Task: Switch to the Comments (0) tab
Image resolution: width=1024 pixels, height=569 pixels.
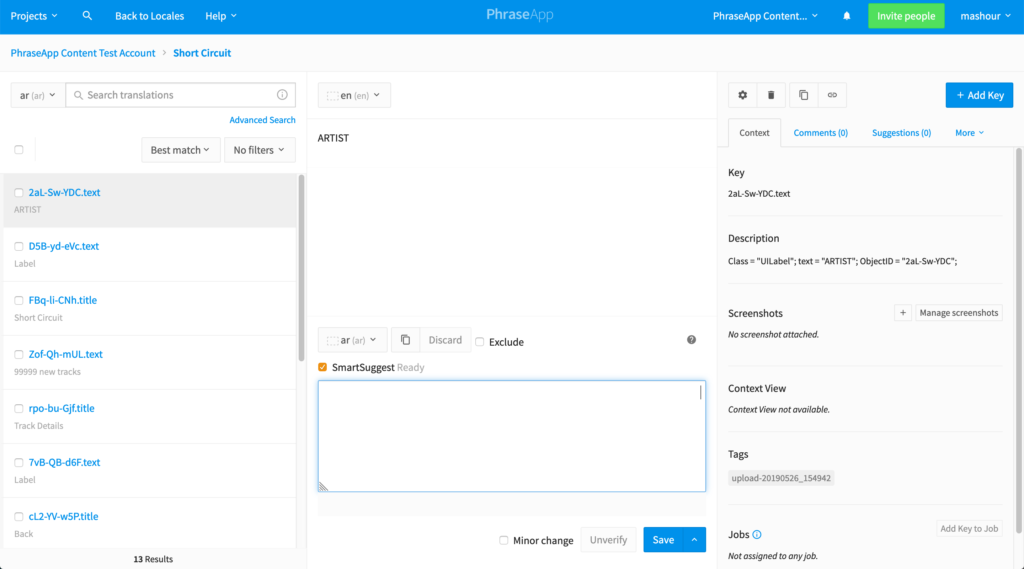Action: tap(820, 133)
